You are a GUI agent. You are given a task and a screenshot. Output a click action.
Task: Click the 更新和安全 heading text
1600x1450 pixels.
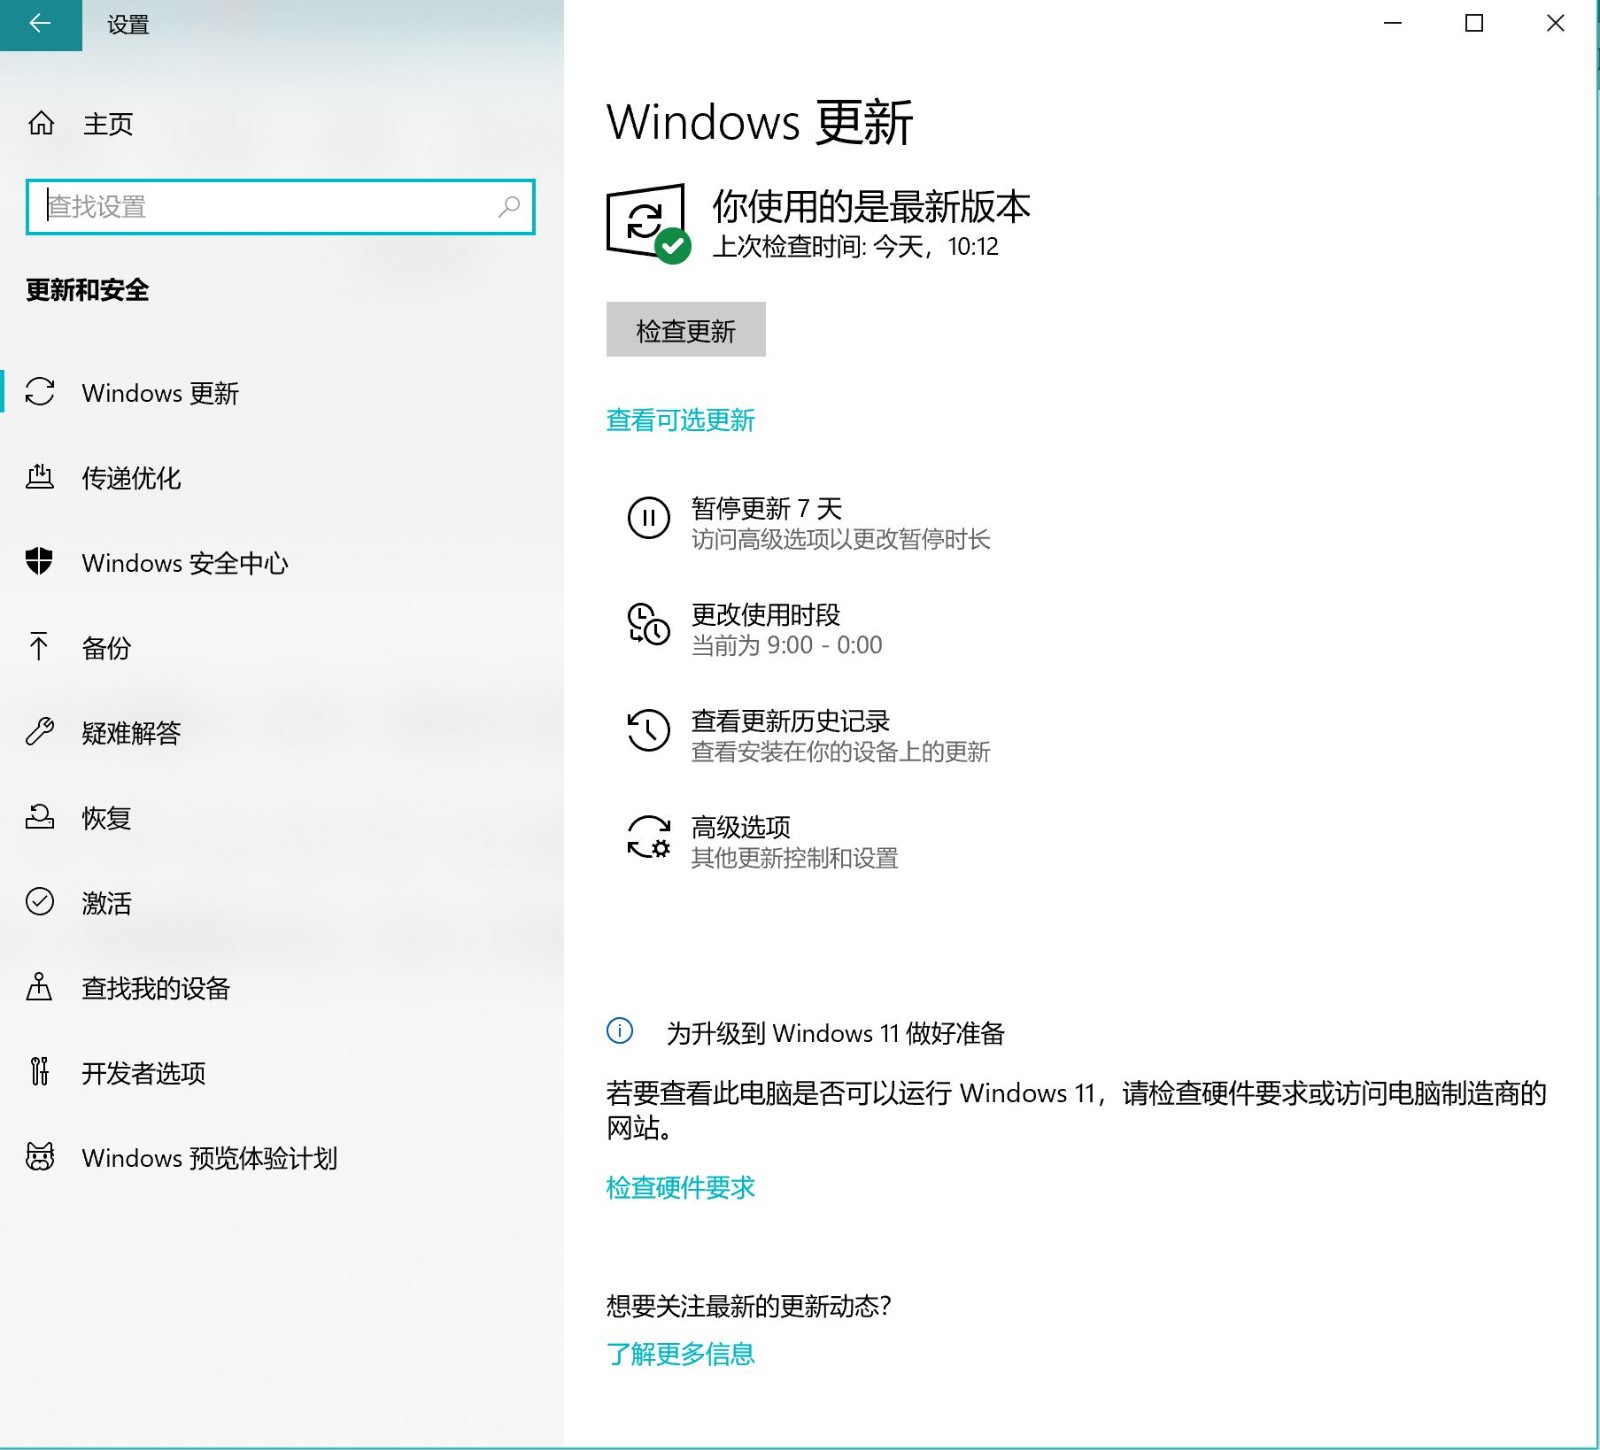click(87, 290)
